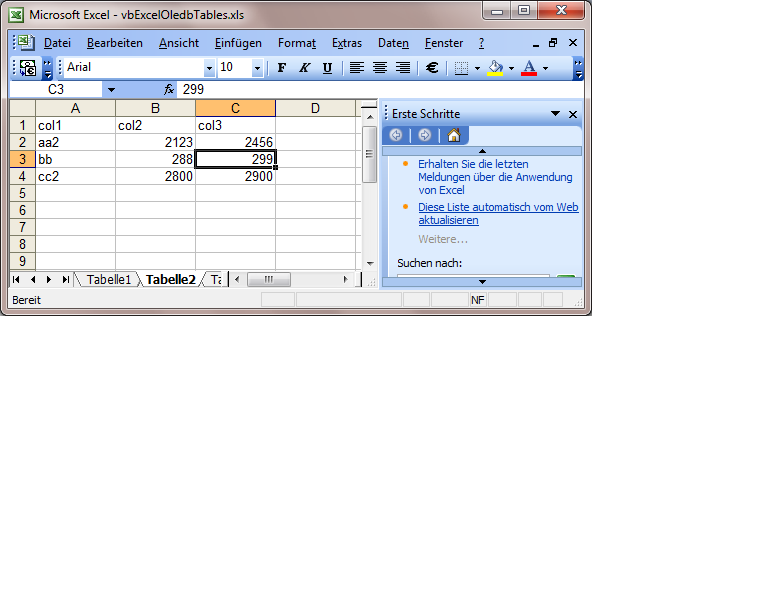This screenshot has width=768, height=614.
Task: Center align the cell text
Action: tap(380, 68)
